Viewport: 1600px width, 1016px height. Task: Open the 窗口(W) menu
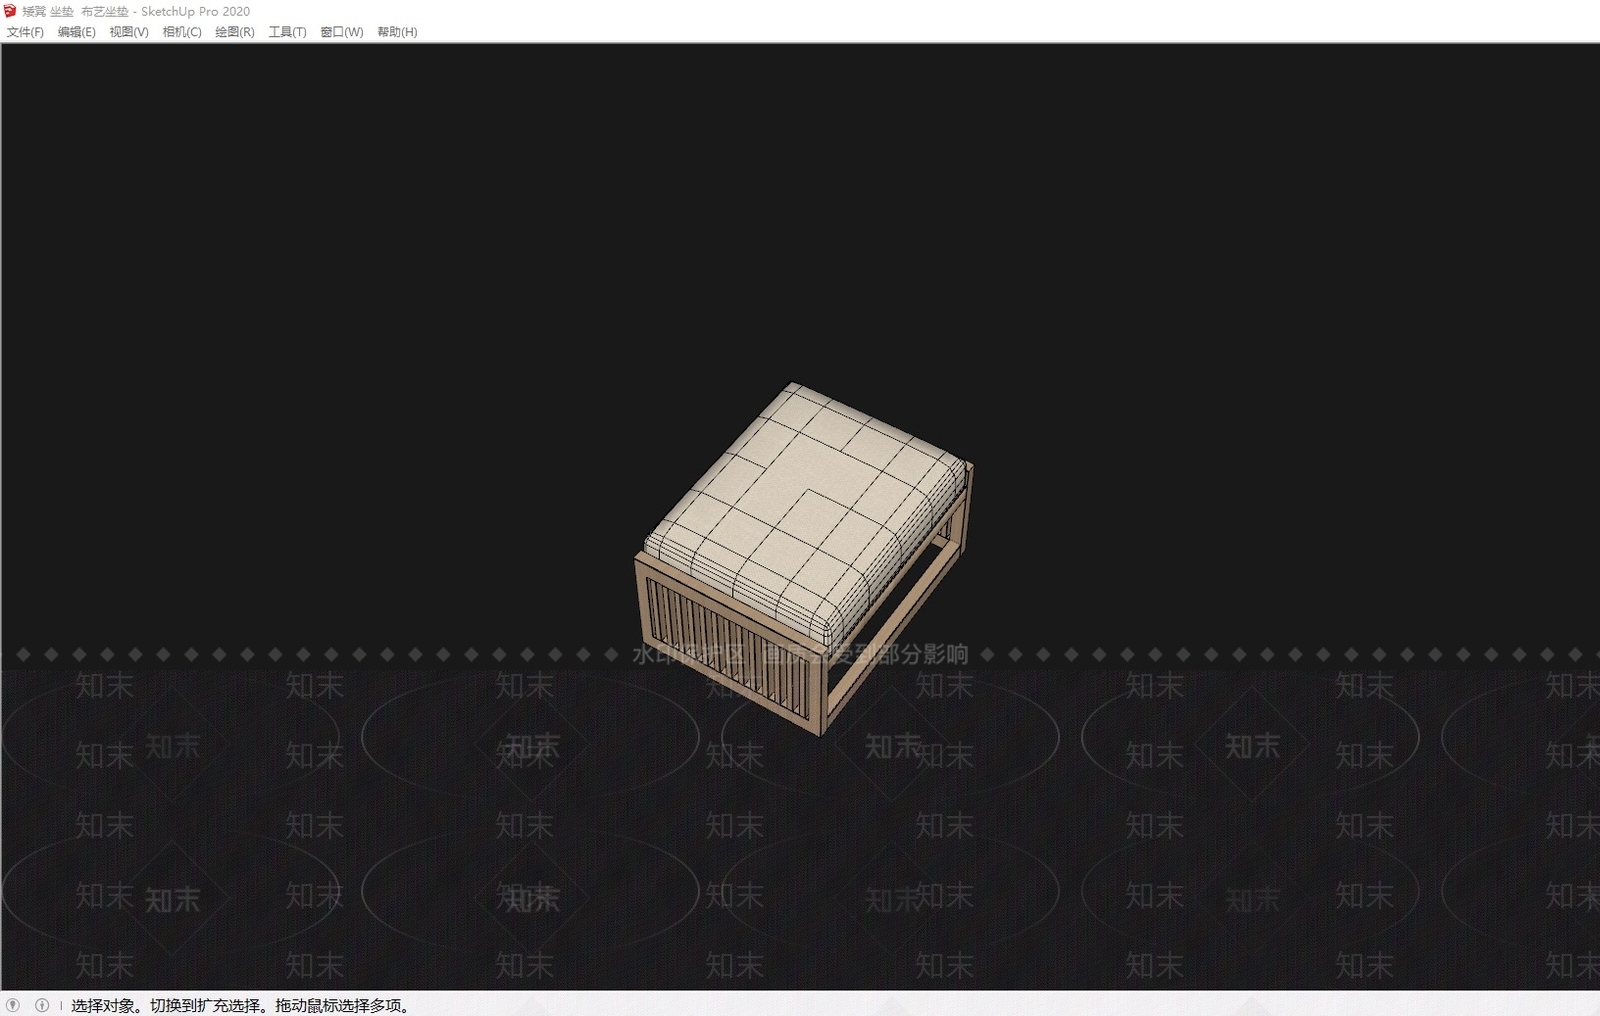pos(342,32)
